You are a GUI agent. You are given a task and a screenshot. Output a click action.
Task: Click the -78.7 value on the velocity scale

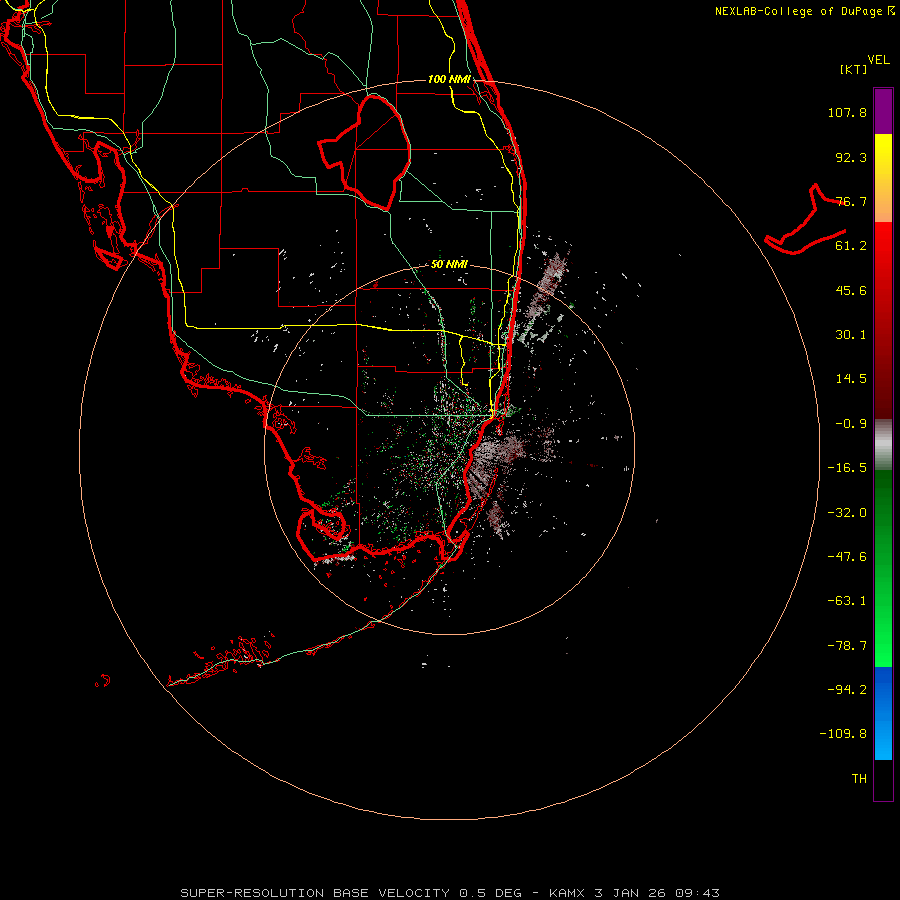[847, 646]
